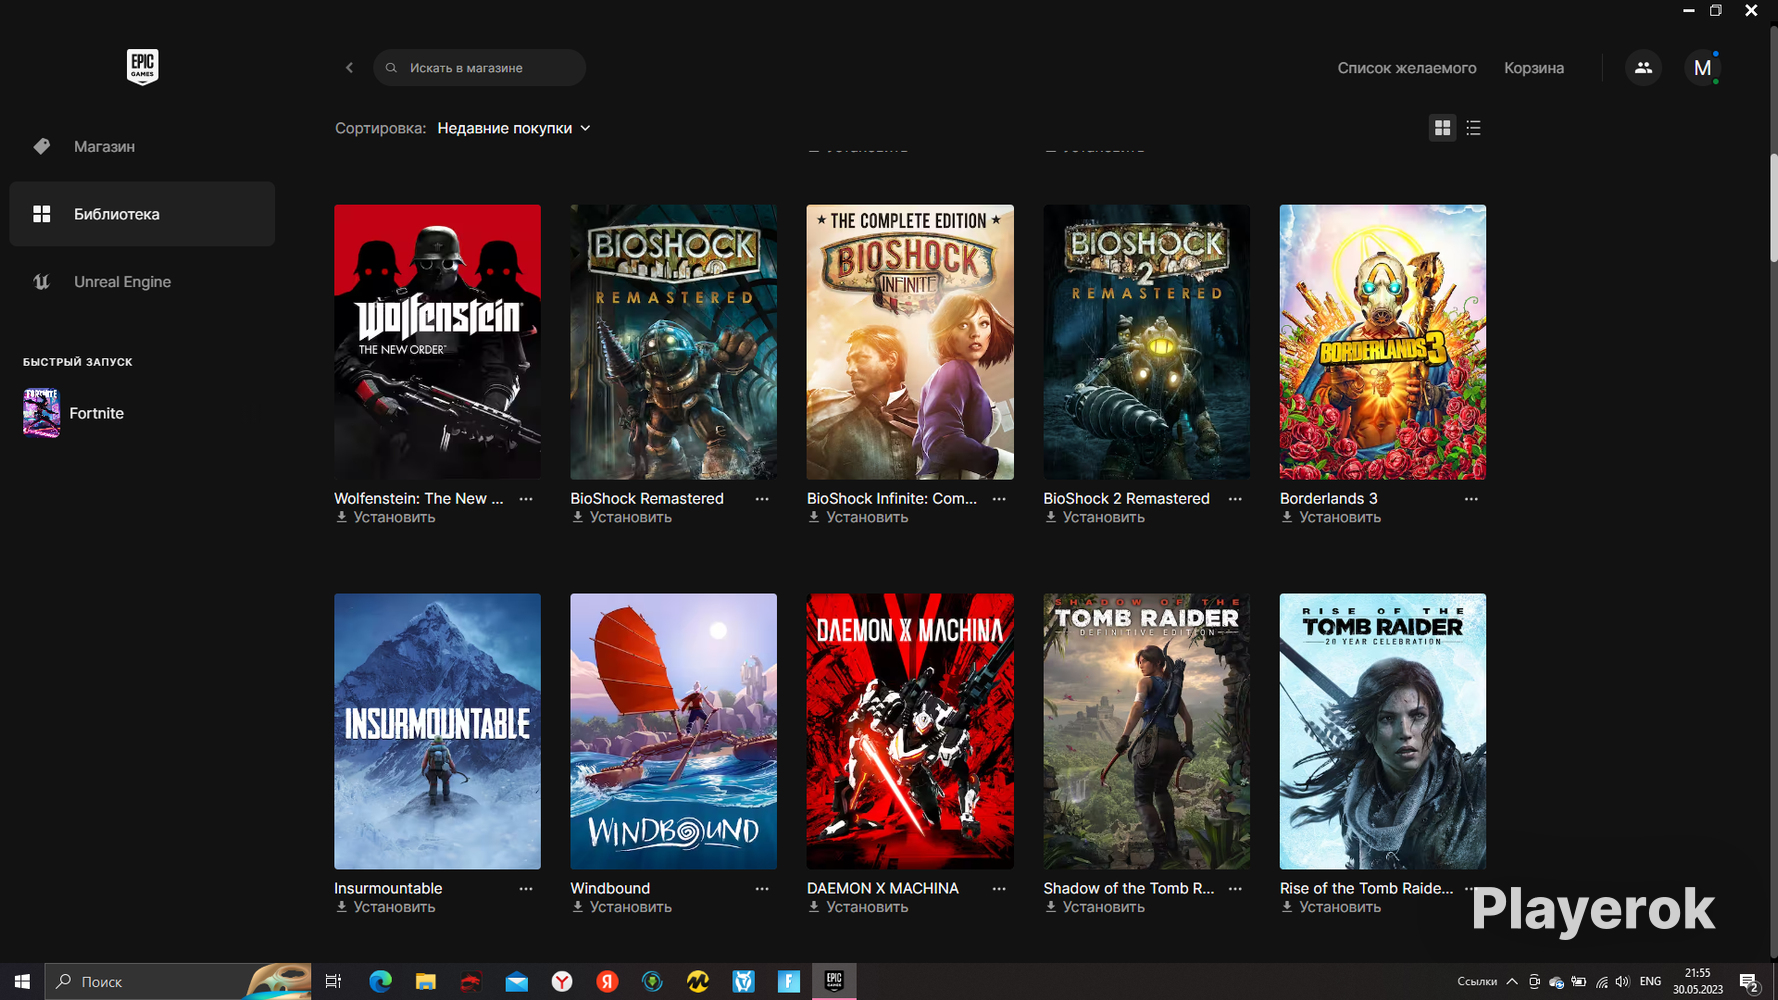This screenshot has height=1000, width=1778.
Task: Select Rise of the Tomb Raider cover
Action: pyautogui.click(x=1383, y=732)
